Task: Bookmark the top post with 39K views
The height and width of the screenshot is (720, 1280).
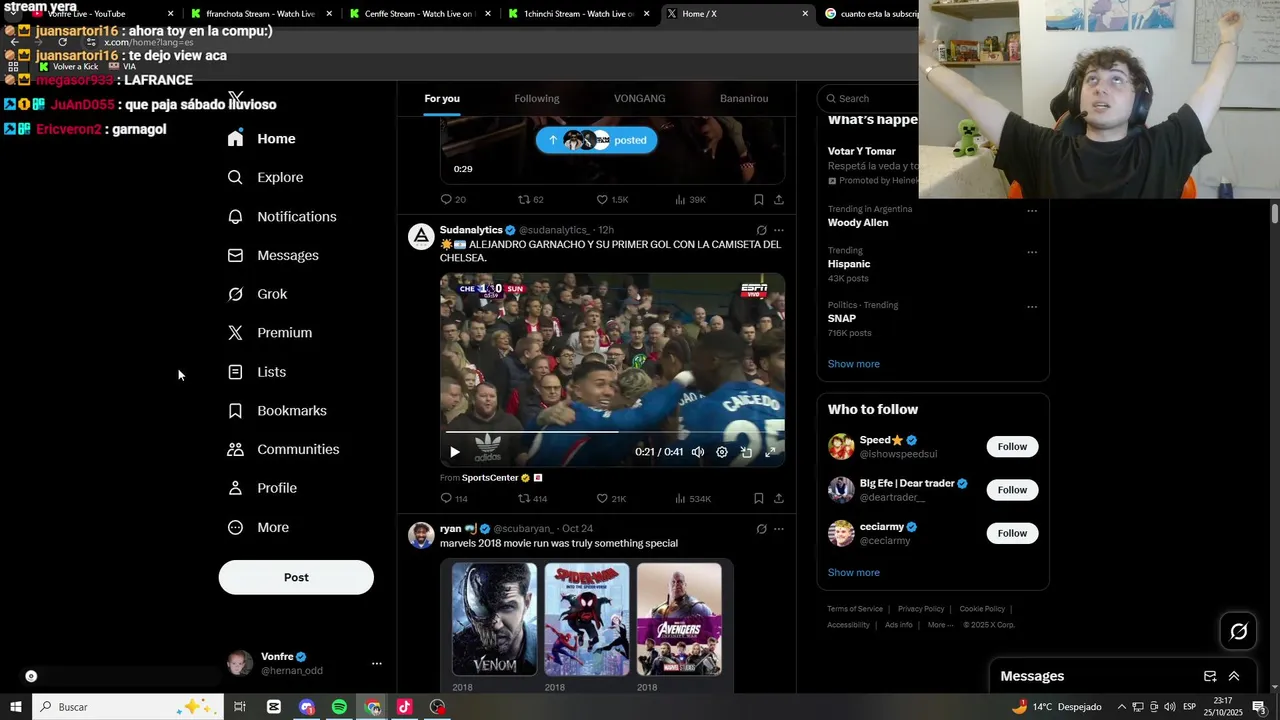Action: tap(759, 200)
